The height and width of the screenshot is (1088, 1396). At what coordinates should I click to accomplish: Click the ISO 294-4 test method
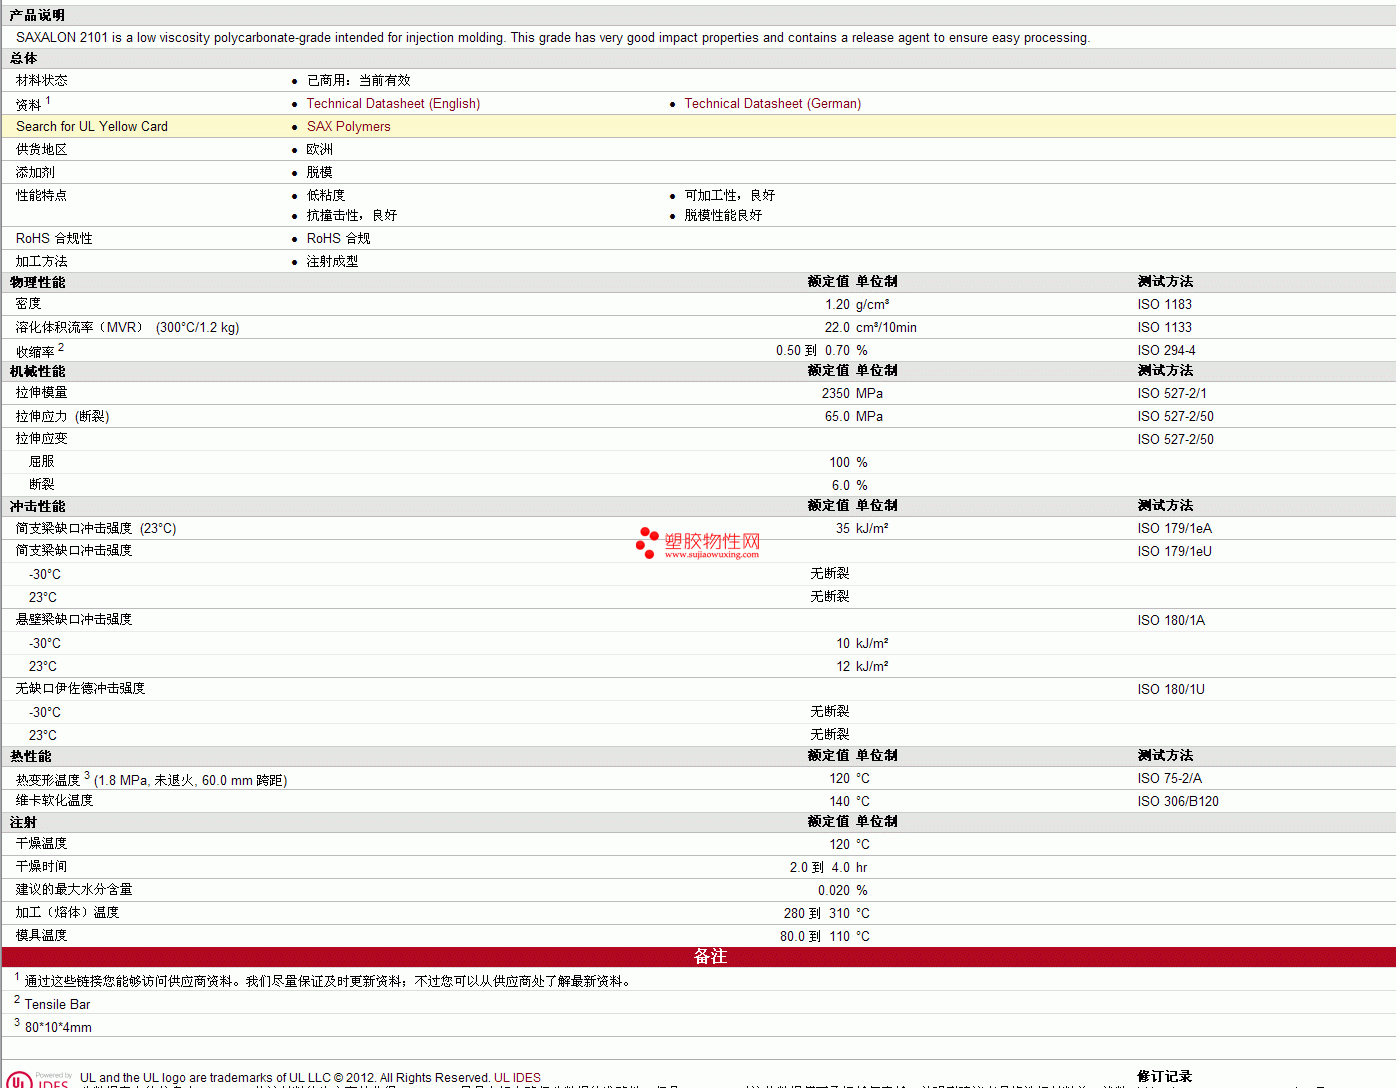pos(1166,350)
